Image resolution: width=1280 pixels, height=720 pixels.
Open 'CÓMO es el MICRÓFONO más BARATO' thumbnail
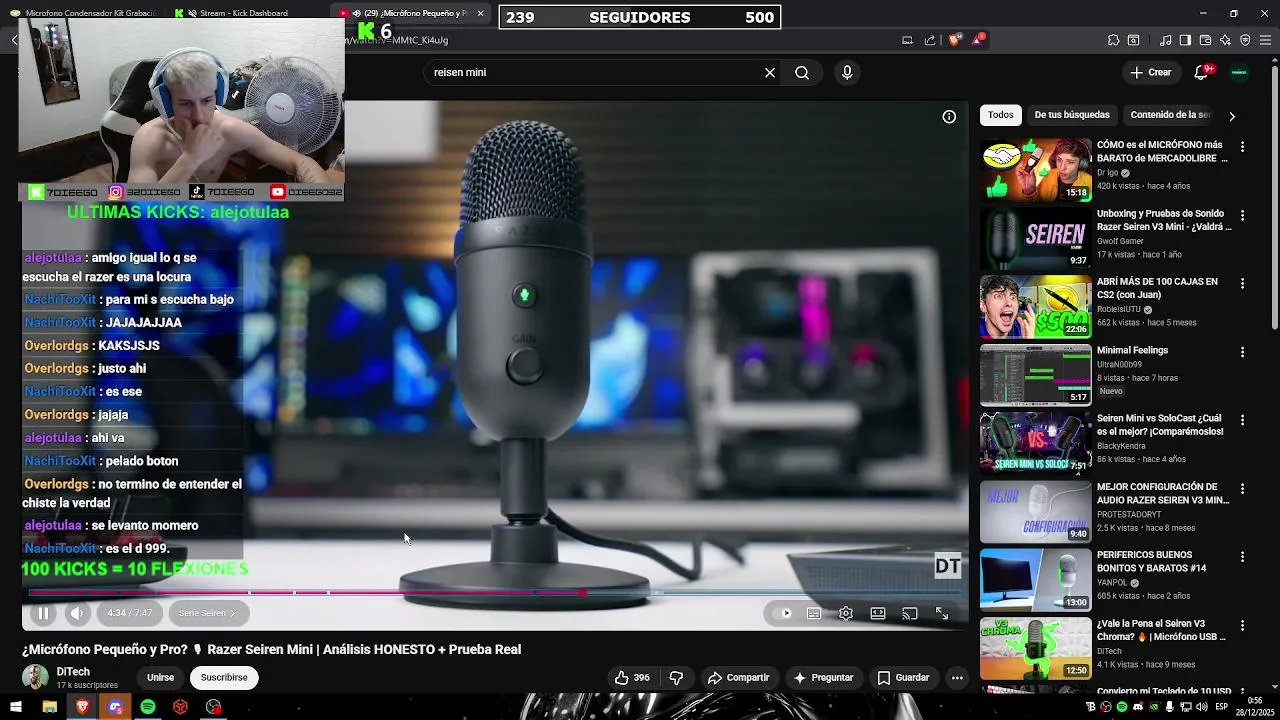tap(1035, 169)
